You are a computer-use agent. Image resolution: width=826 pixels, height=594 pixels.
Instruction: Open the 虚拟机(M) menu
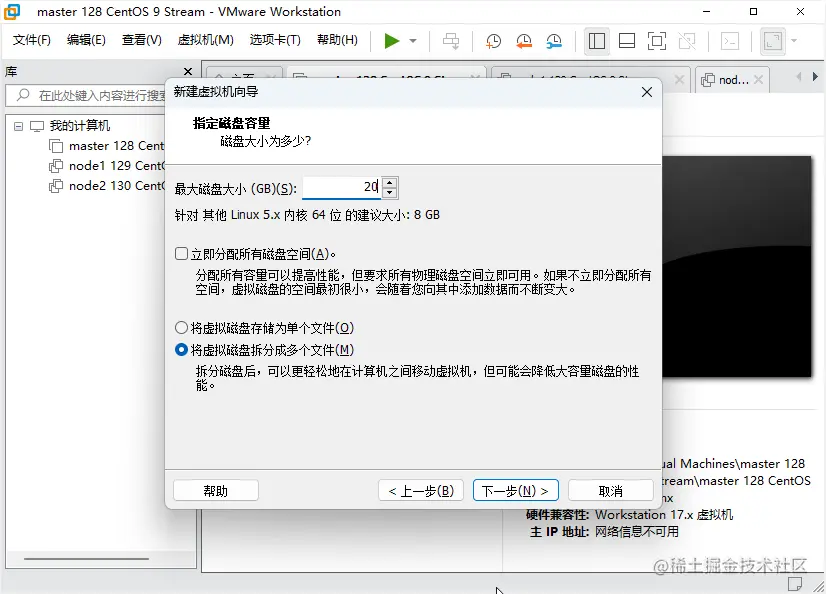click(205, 40)
